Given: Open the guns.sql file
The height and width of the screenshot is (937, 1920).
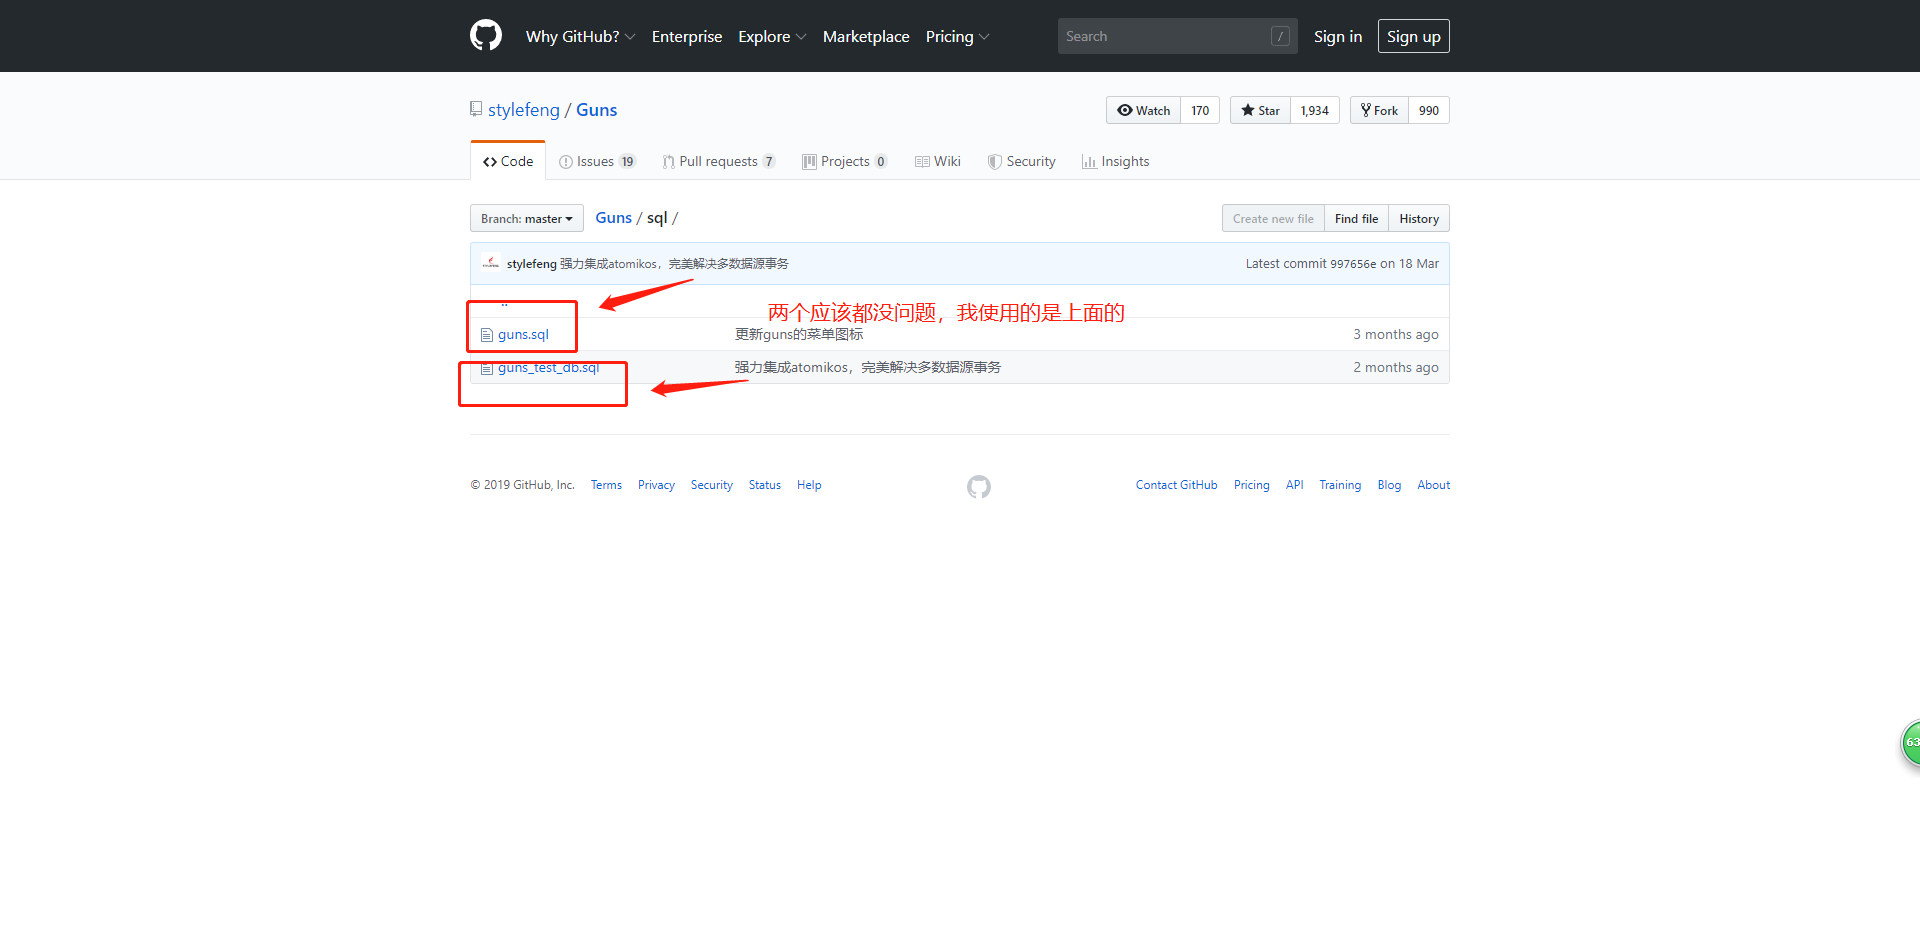Looking at the screenshot, I should pos(523,335).
